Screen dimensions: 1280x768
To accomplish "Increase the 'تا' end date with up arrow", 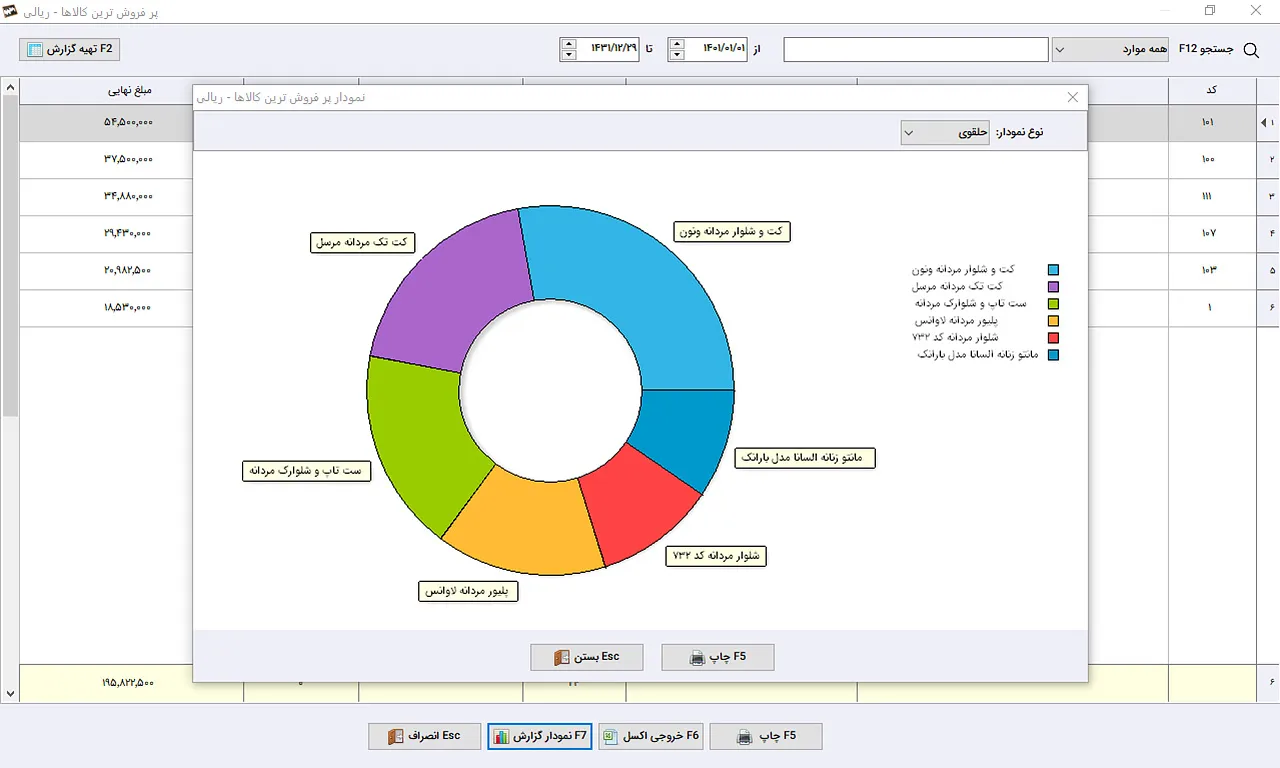I will [x=569, y=43].
